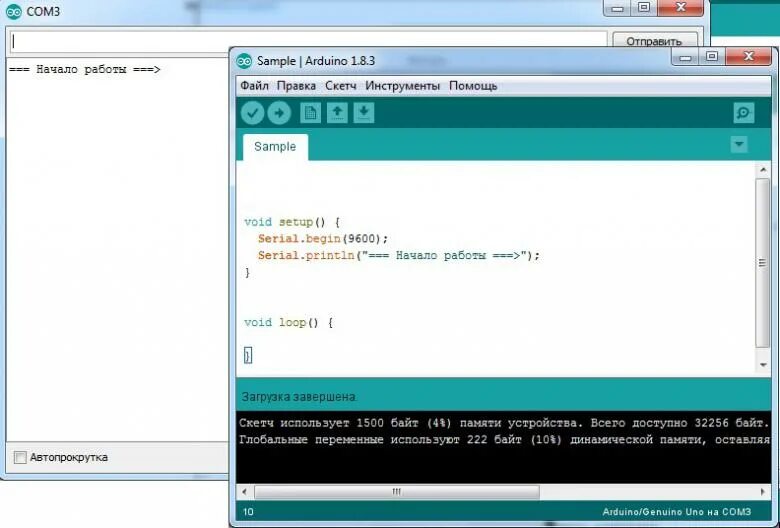This screenshot has width=780, height=528.
Task: Click the editor vertical scrollbar up arrow
Action: [x=763, y=170]
